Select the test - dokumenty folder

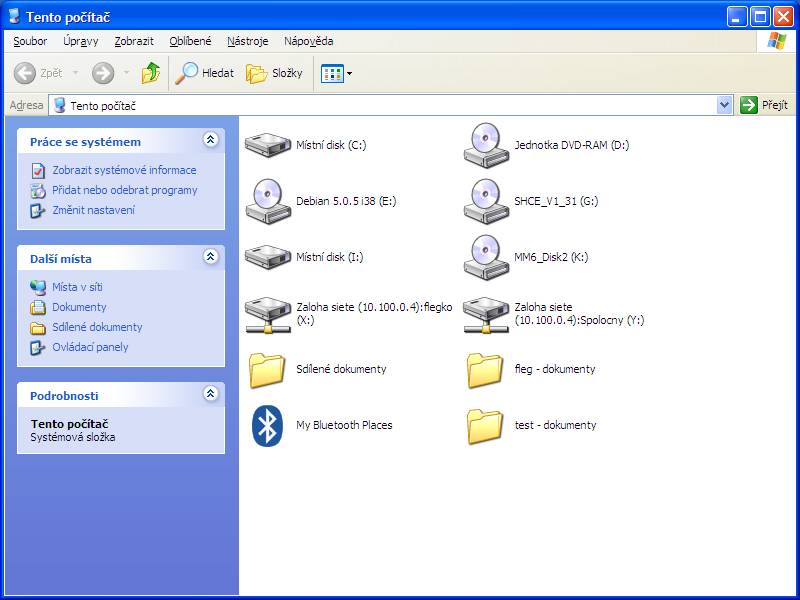[x=486, y=425]
